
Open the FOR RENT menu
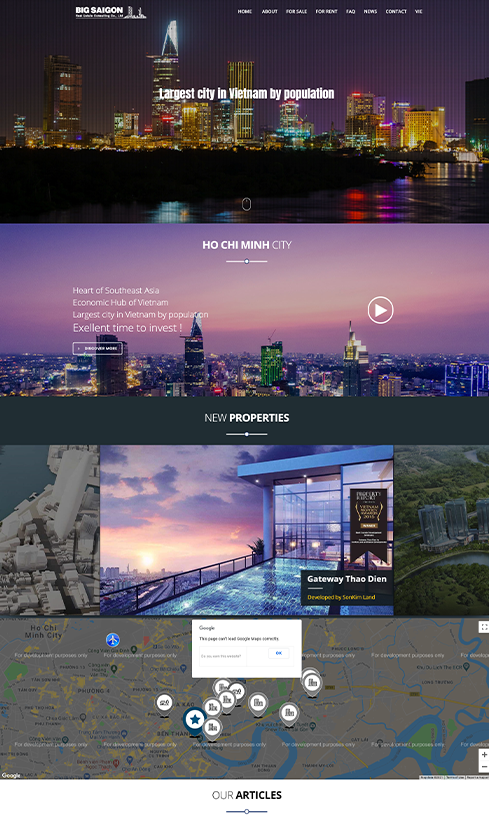(x=327, y=11)
